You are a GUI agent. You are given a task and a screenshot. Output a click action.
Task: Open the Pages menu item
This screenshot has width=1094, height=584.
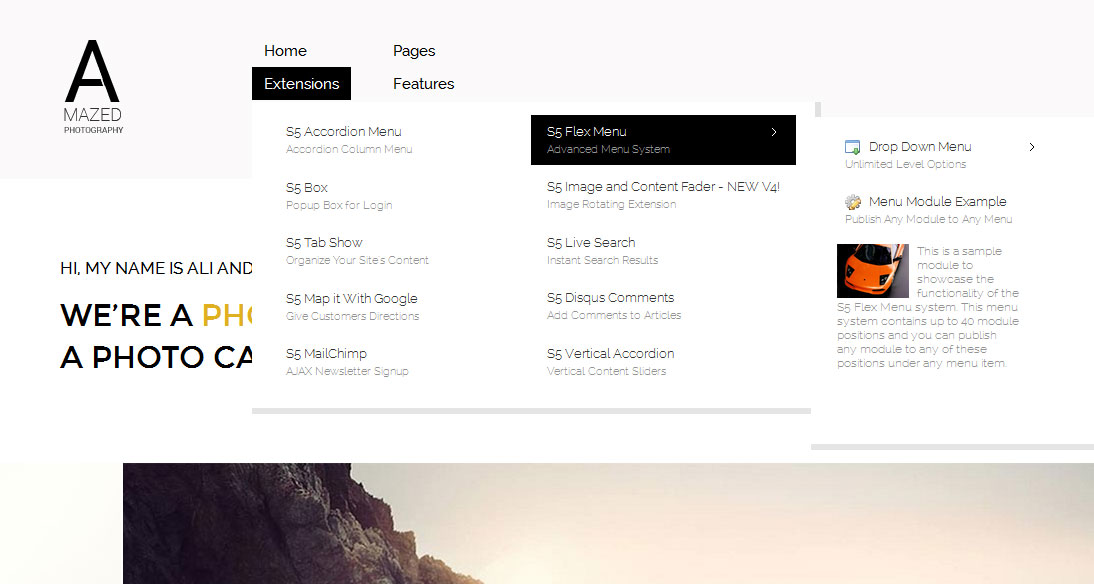[x=414, y=51]
